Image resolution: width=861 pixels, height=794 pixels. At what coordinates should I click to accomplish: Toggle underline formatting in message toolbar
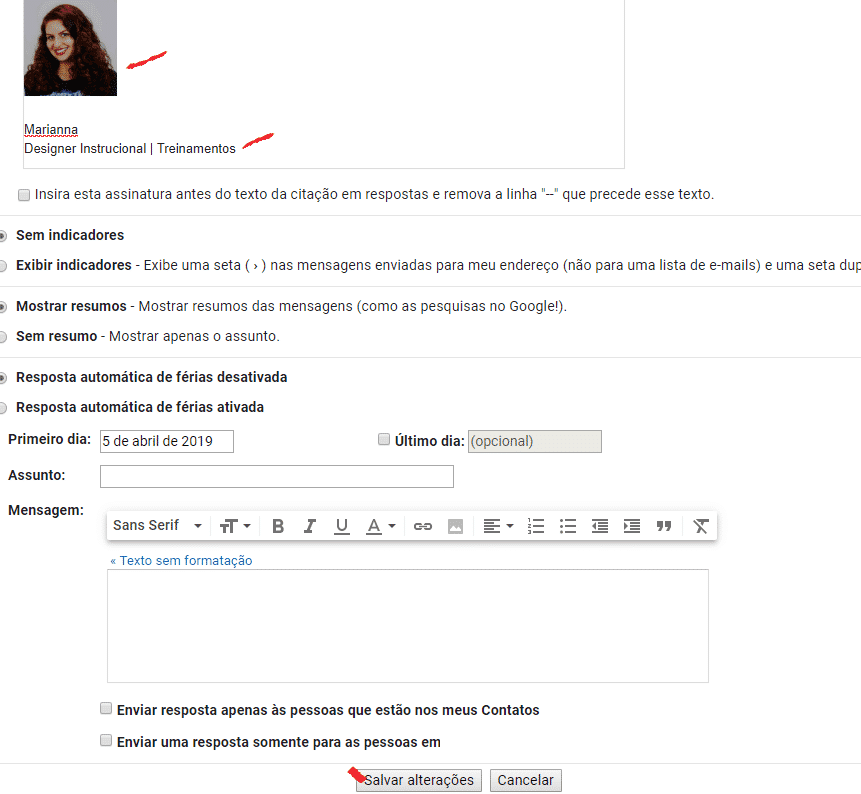(x=342, y=526)
